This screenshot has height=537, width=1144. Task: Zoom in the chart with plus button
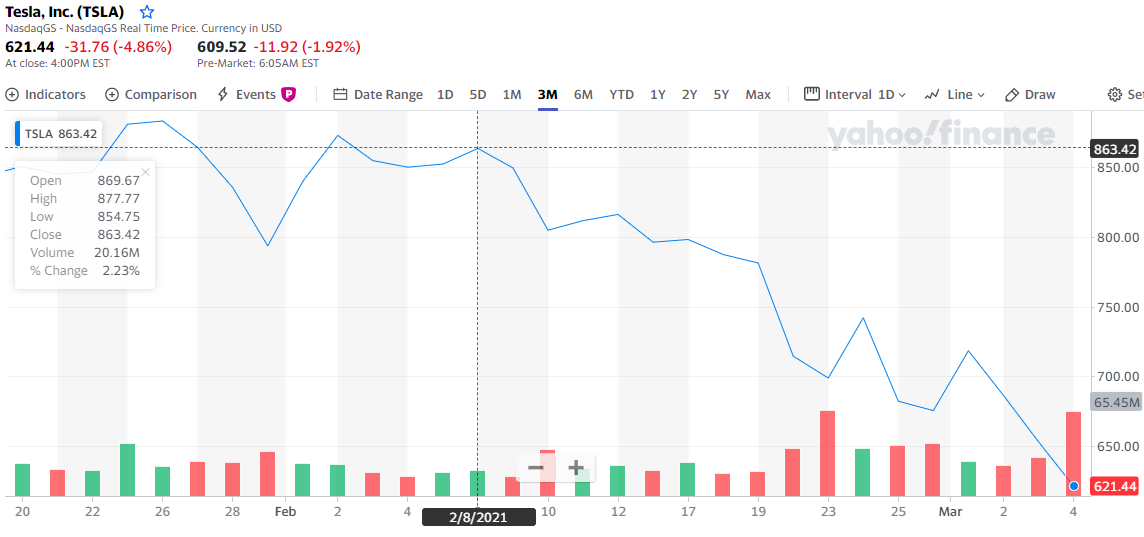576,467
